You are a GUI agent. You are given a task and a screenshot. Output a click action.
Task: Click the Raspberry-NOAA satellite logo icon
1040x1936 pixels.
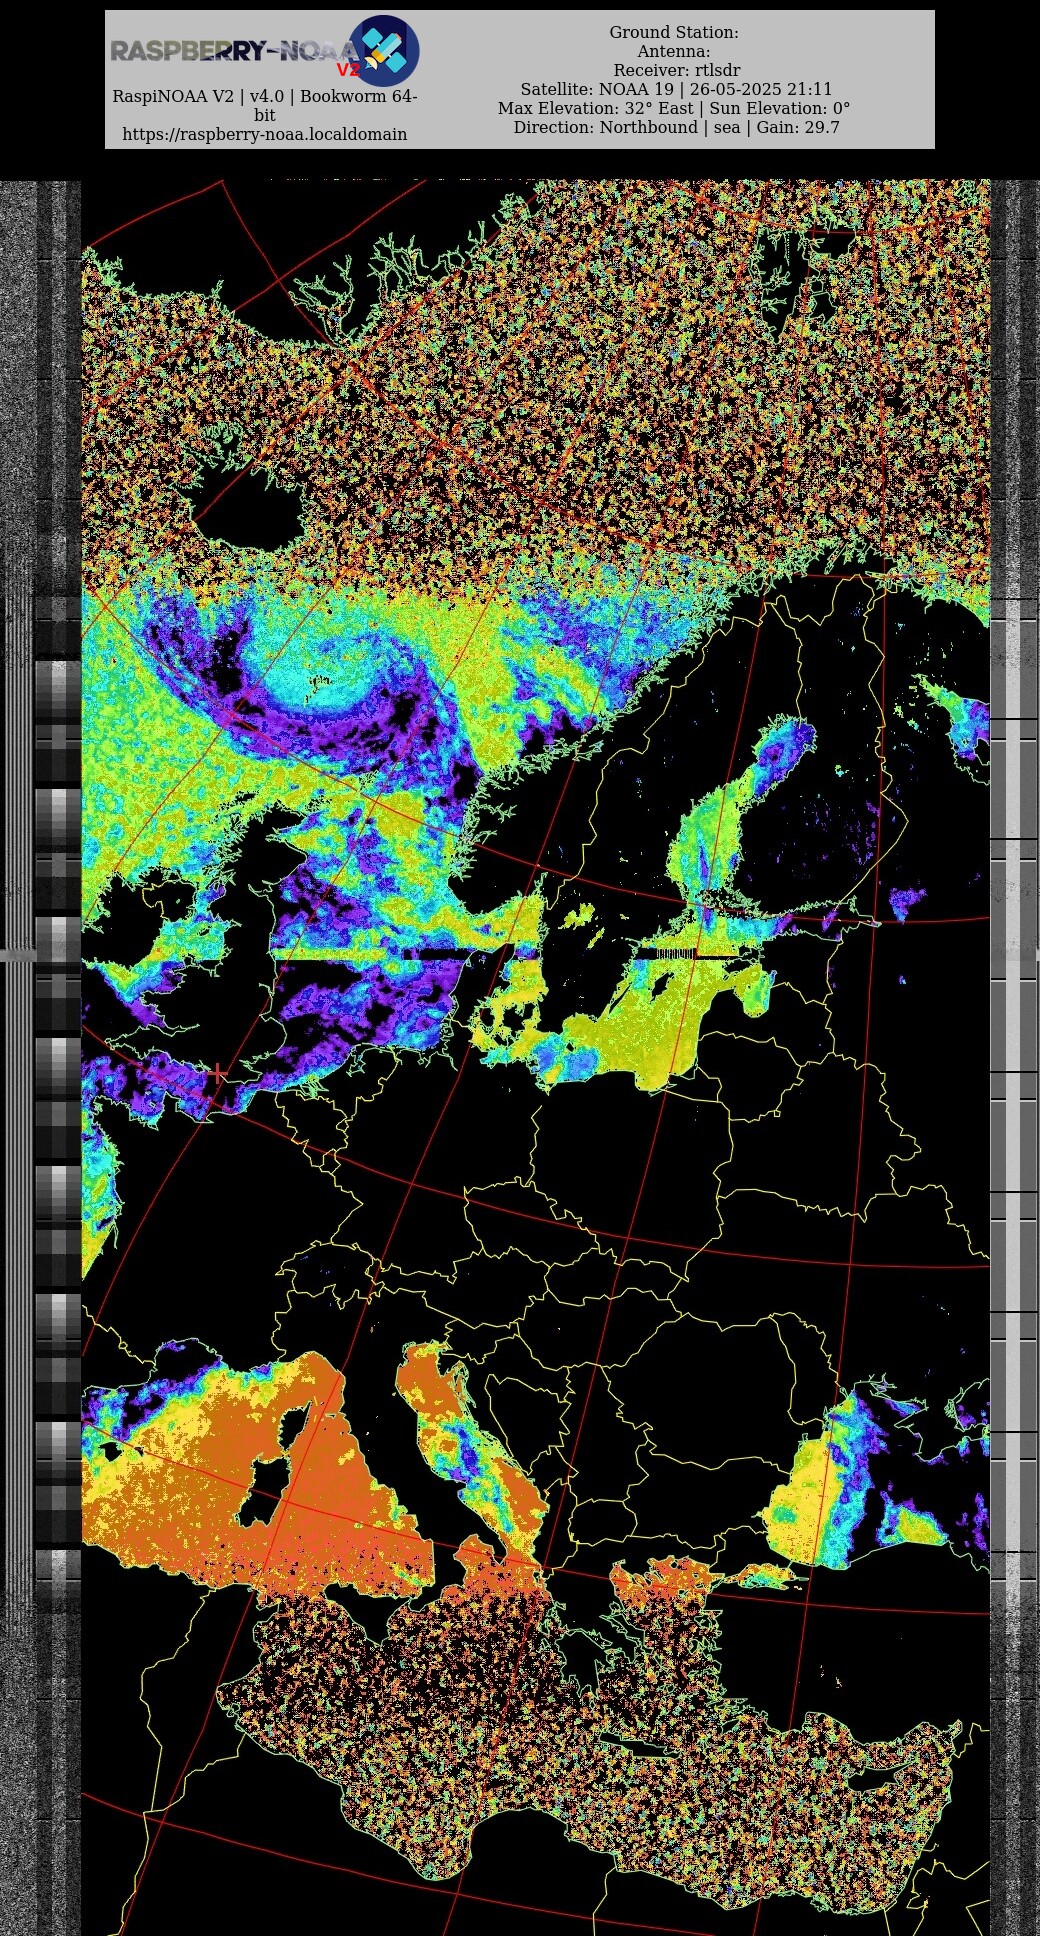pyautogui.click(x=384, y=50)
